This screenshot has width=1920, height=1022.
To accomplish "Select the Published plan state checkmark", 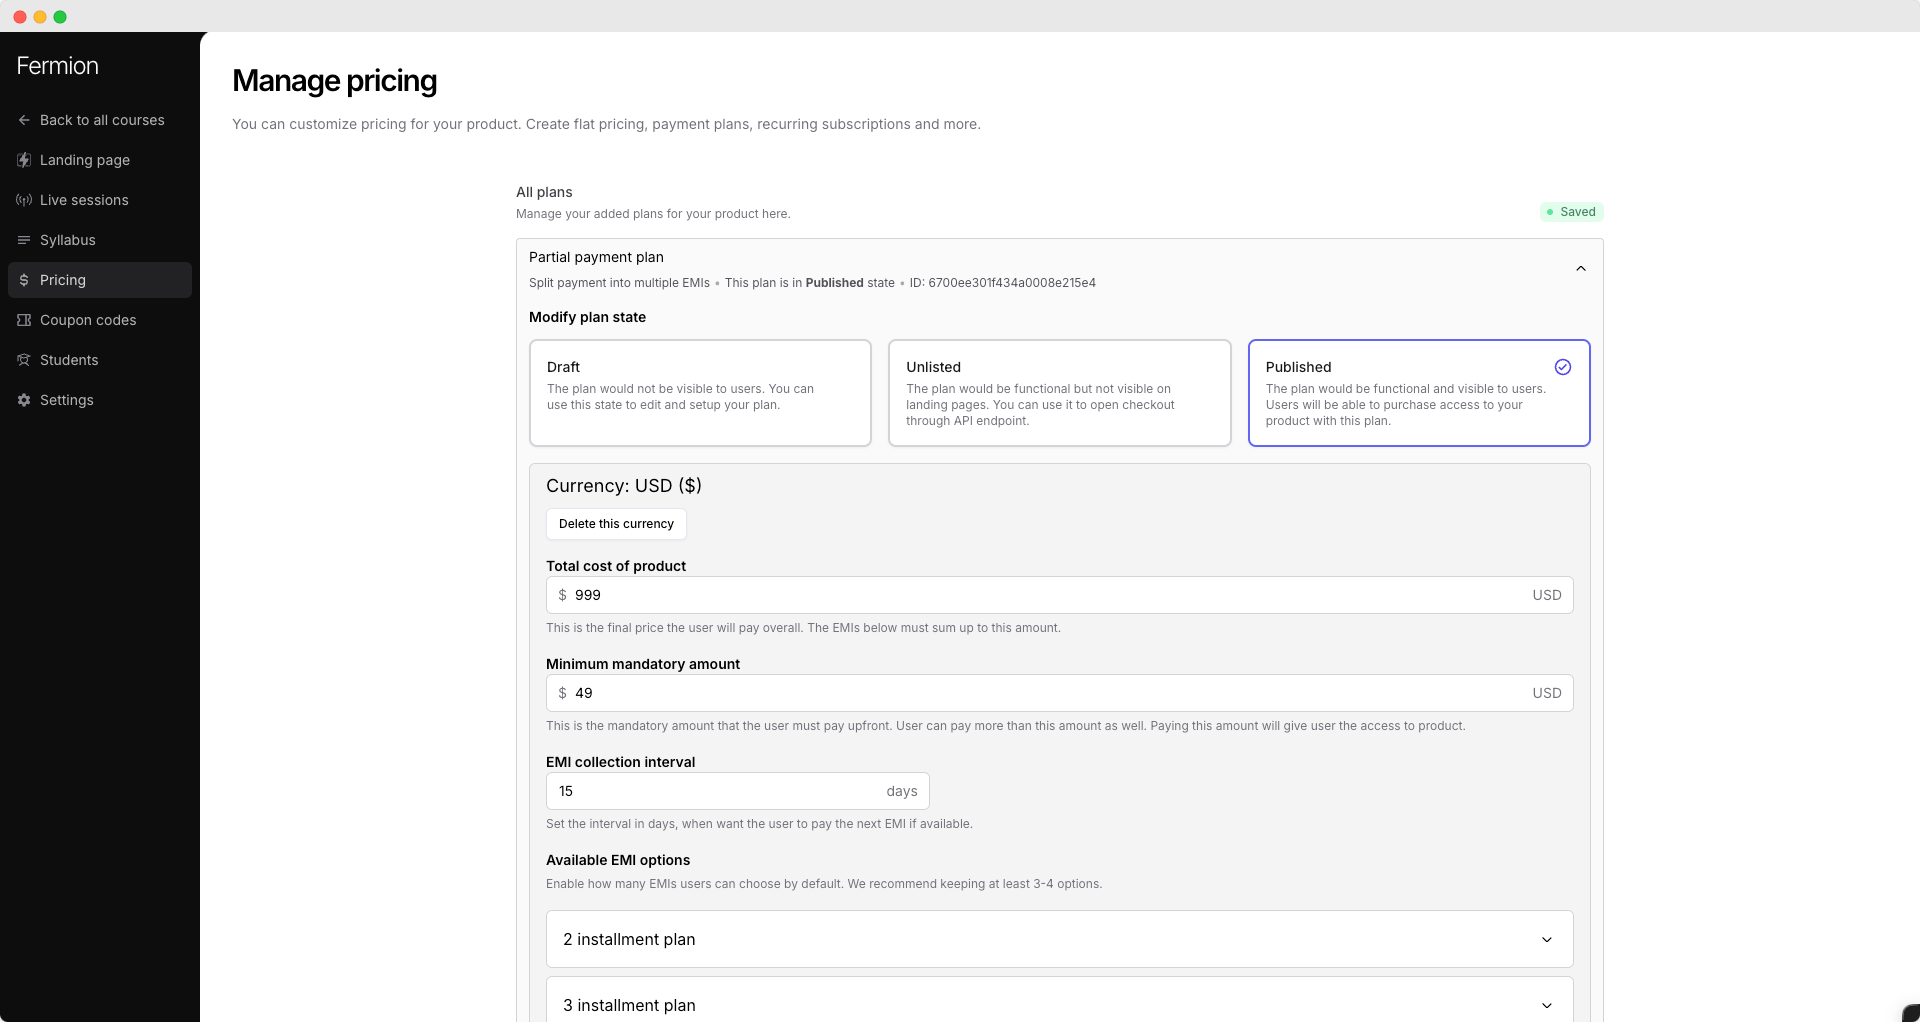I will pos(1562,367).
